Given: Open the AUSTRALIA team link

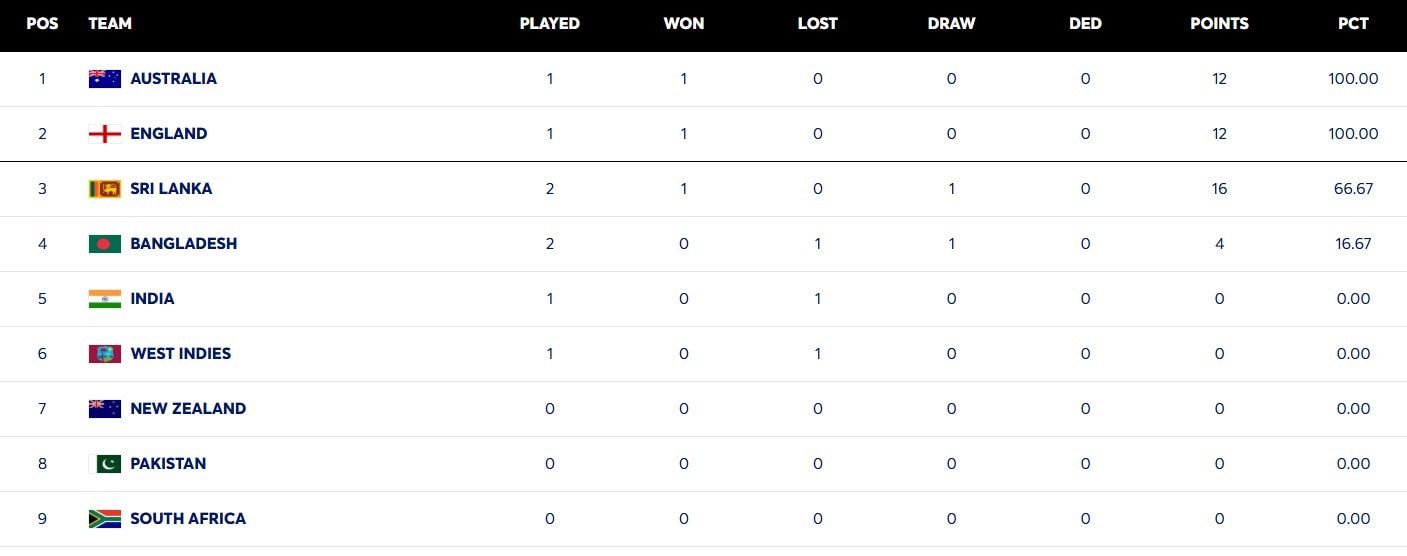Looking at the screenshot, I should [173, 79].
